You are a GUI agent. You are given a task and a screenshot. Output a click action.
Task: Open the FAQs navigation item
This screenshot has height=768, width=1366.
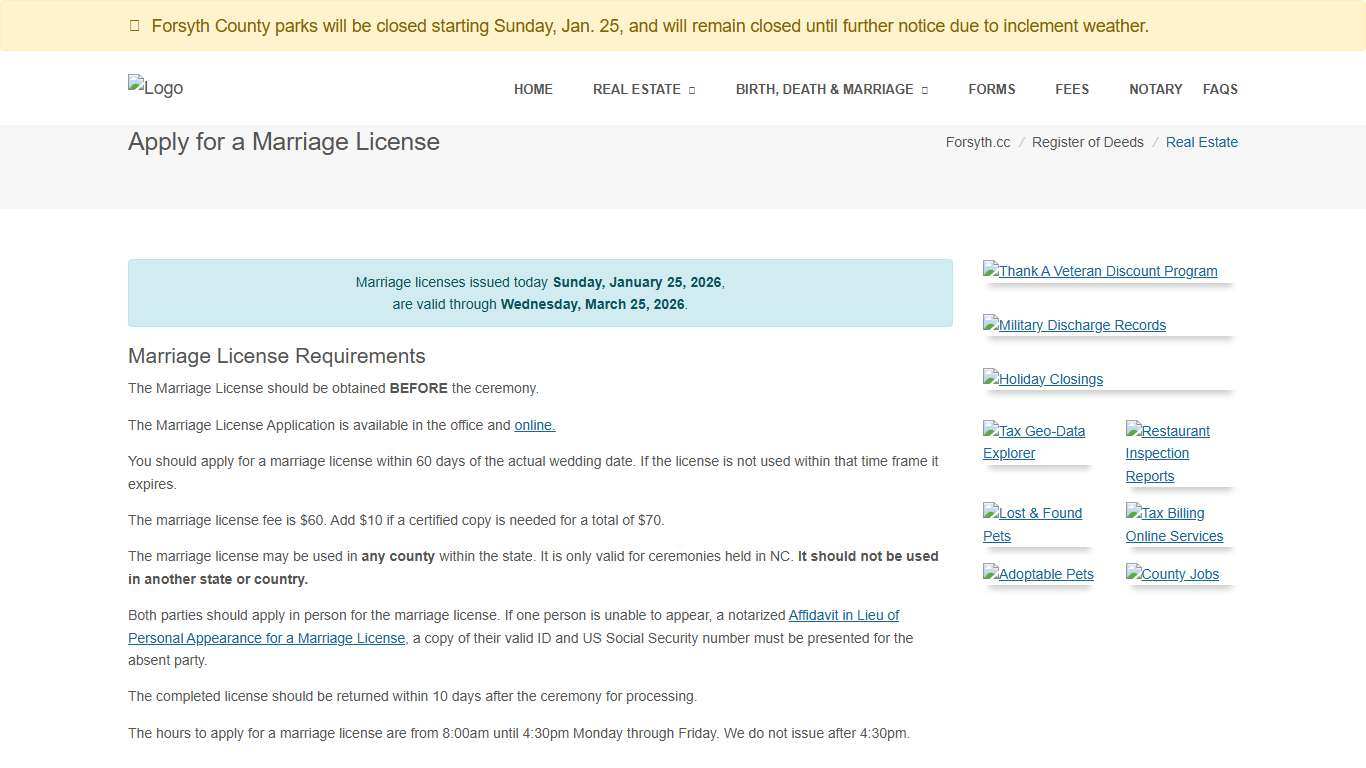point(1220,89)
